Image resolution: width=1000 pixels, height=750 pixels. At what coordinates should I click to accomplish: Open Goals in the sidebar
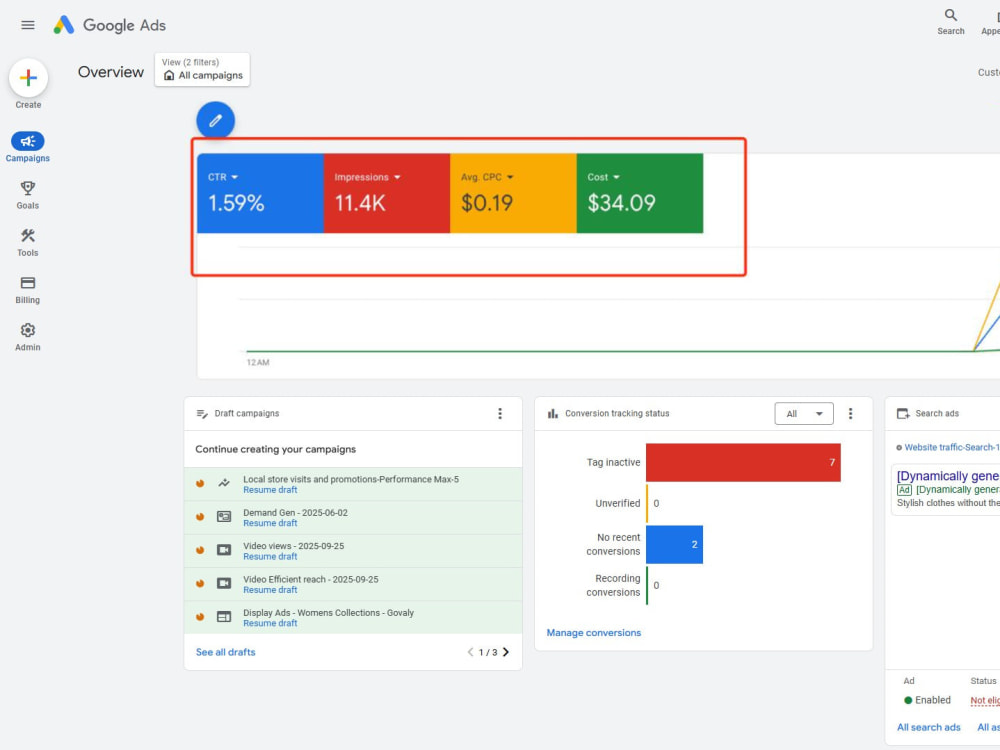(x=27, y=195)
